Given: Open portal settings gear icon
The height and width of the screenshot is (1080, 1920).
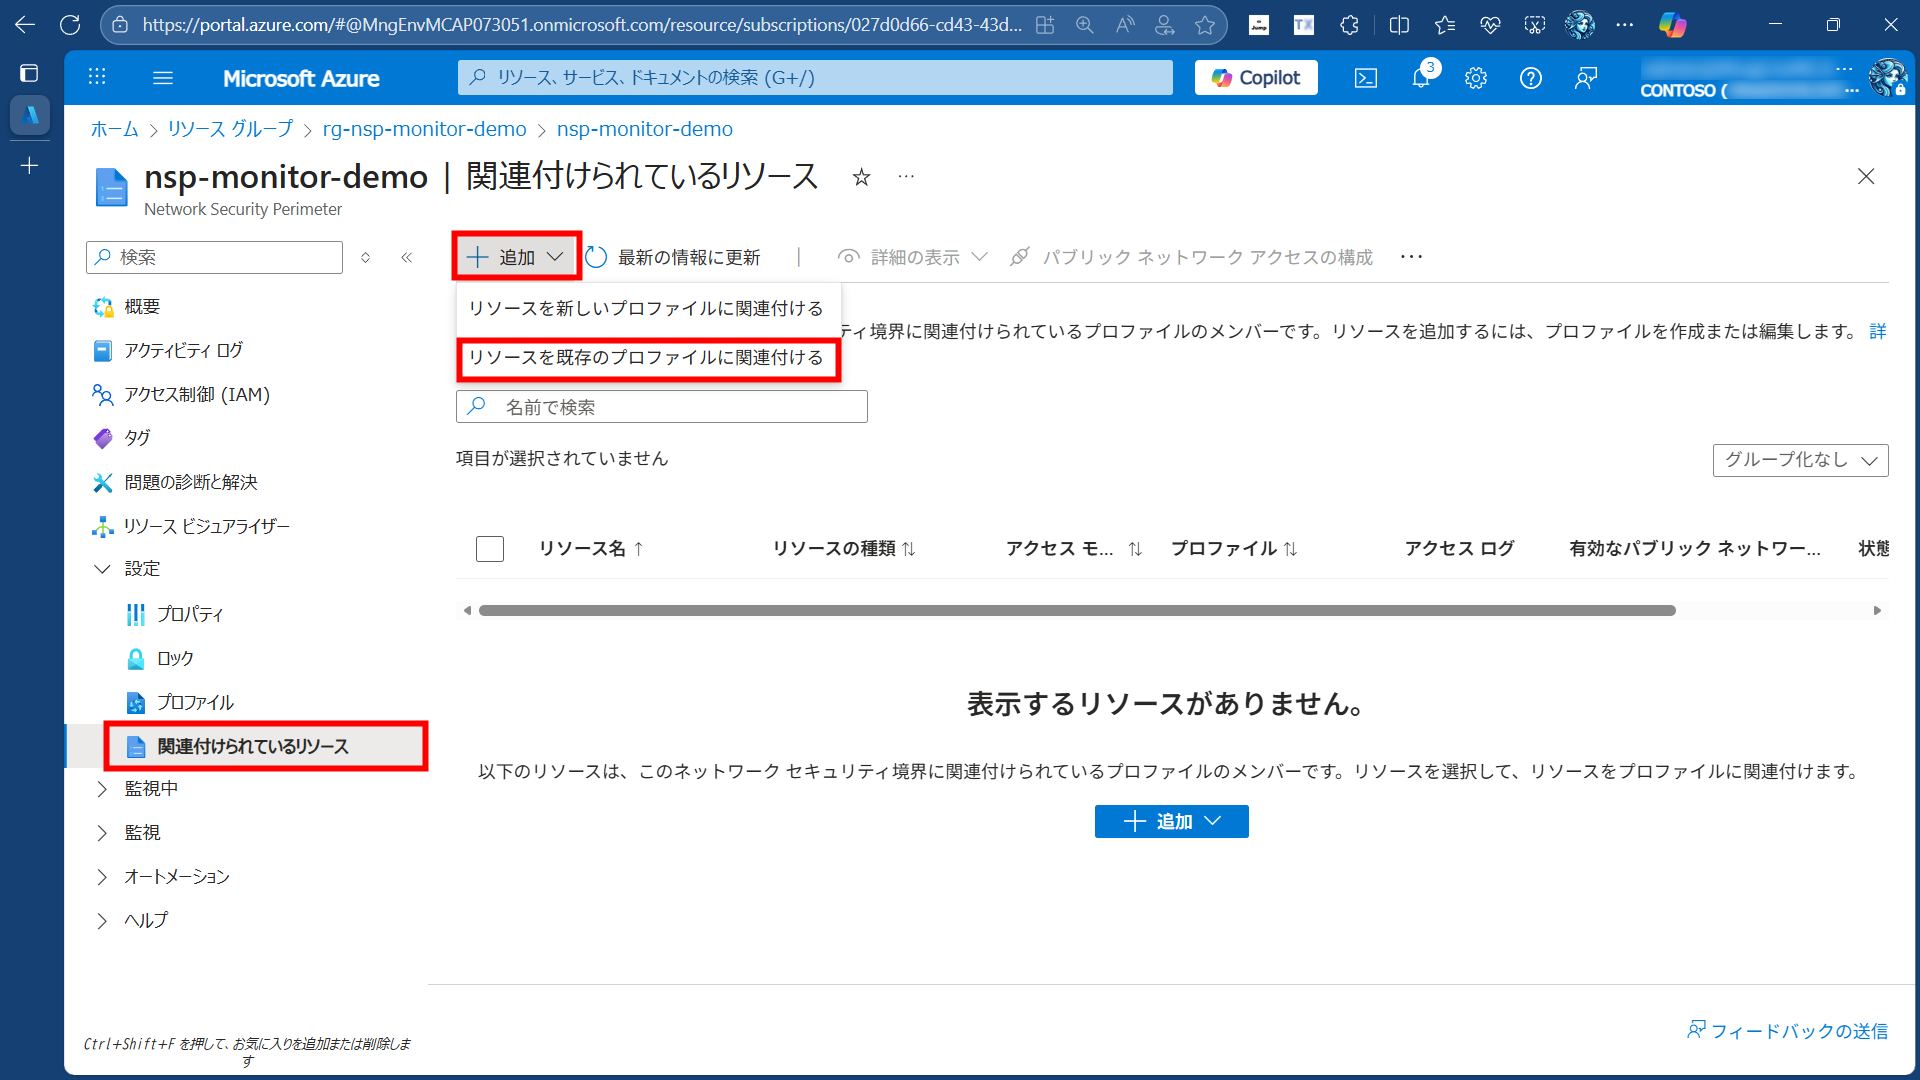Looking at the screenshot, I should 1475,78.
